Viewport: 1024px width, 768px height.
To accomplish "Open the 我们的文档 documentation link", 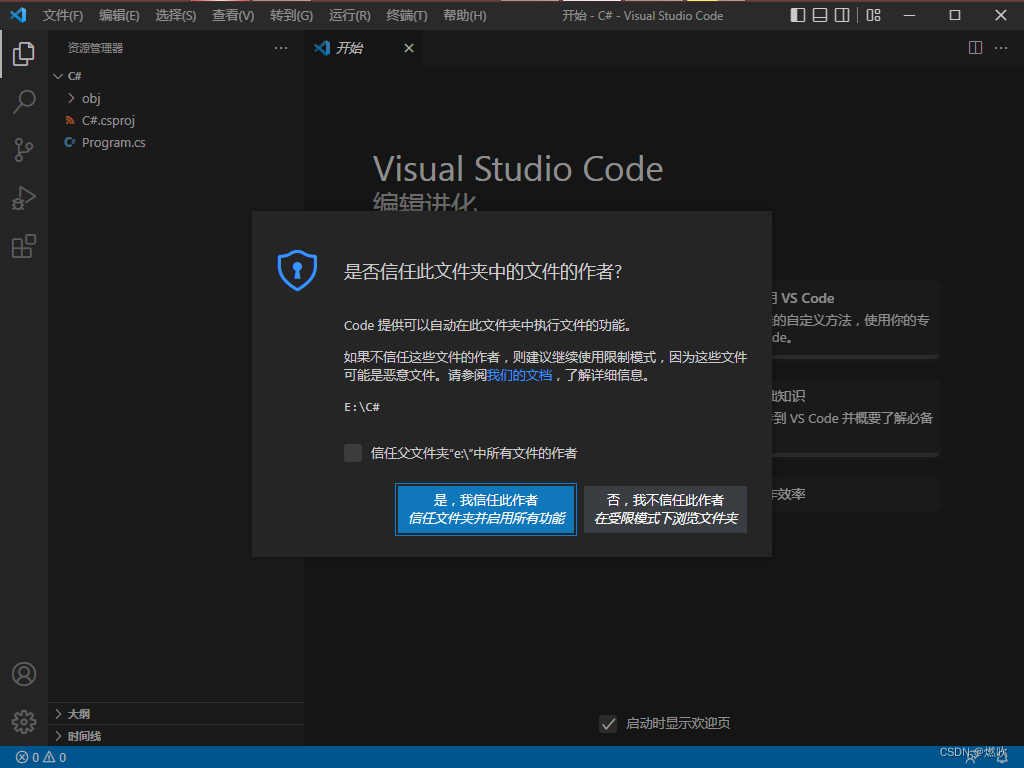I will (520, 375).
